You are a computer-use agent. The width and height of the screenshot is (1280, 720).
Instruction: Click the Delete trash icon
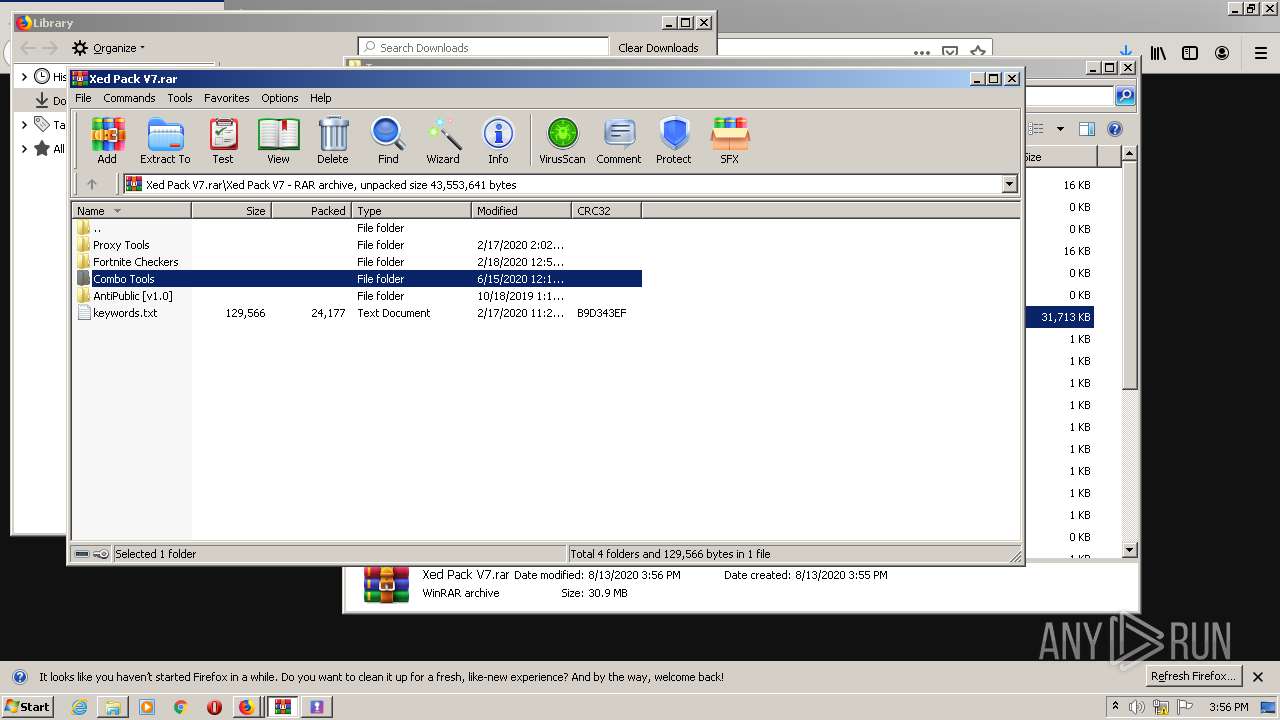pos(333,140)
